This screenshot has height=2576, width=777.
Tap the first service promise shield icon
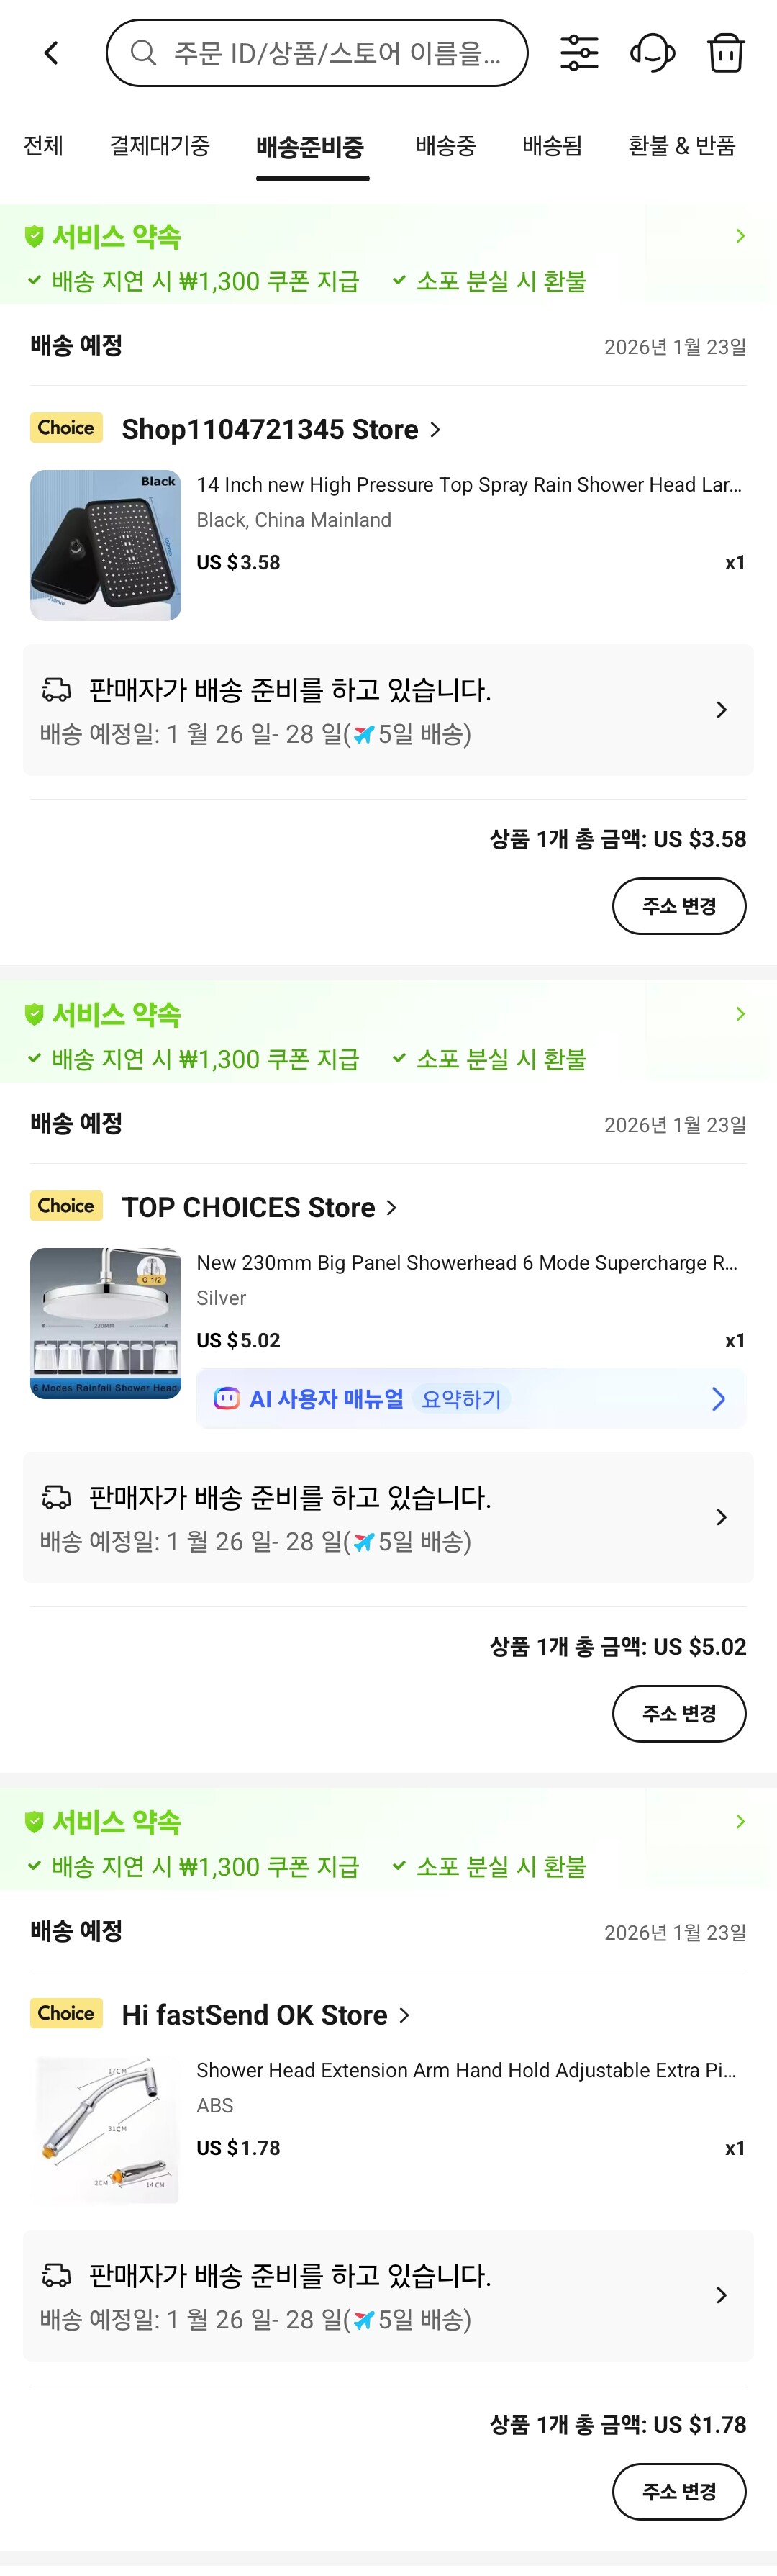coord(34,236)
